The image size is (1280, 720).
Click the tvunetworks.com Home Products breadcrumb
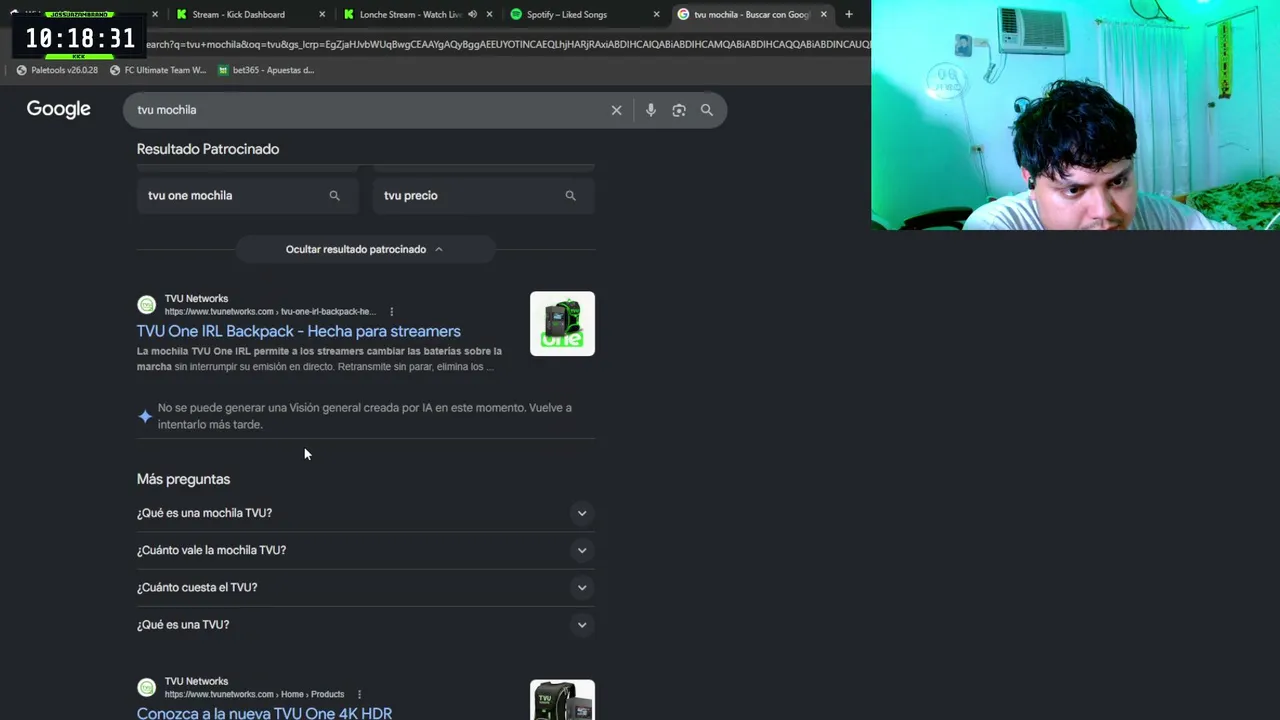(254, 694)
